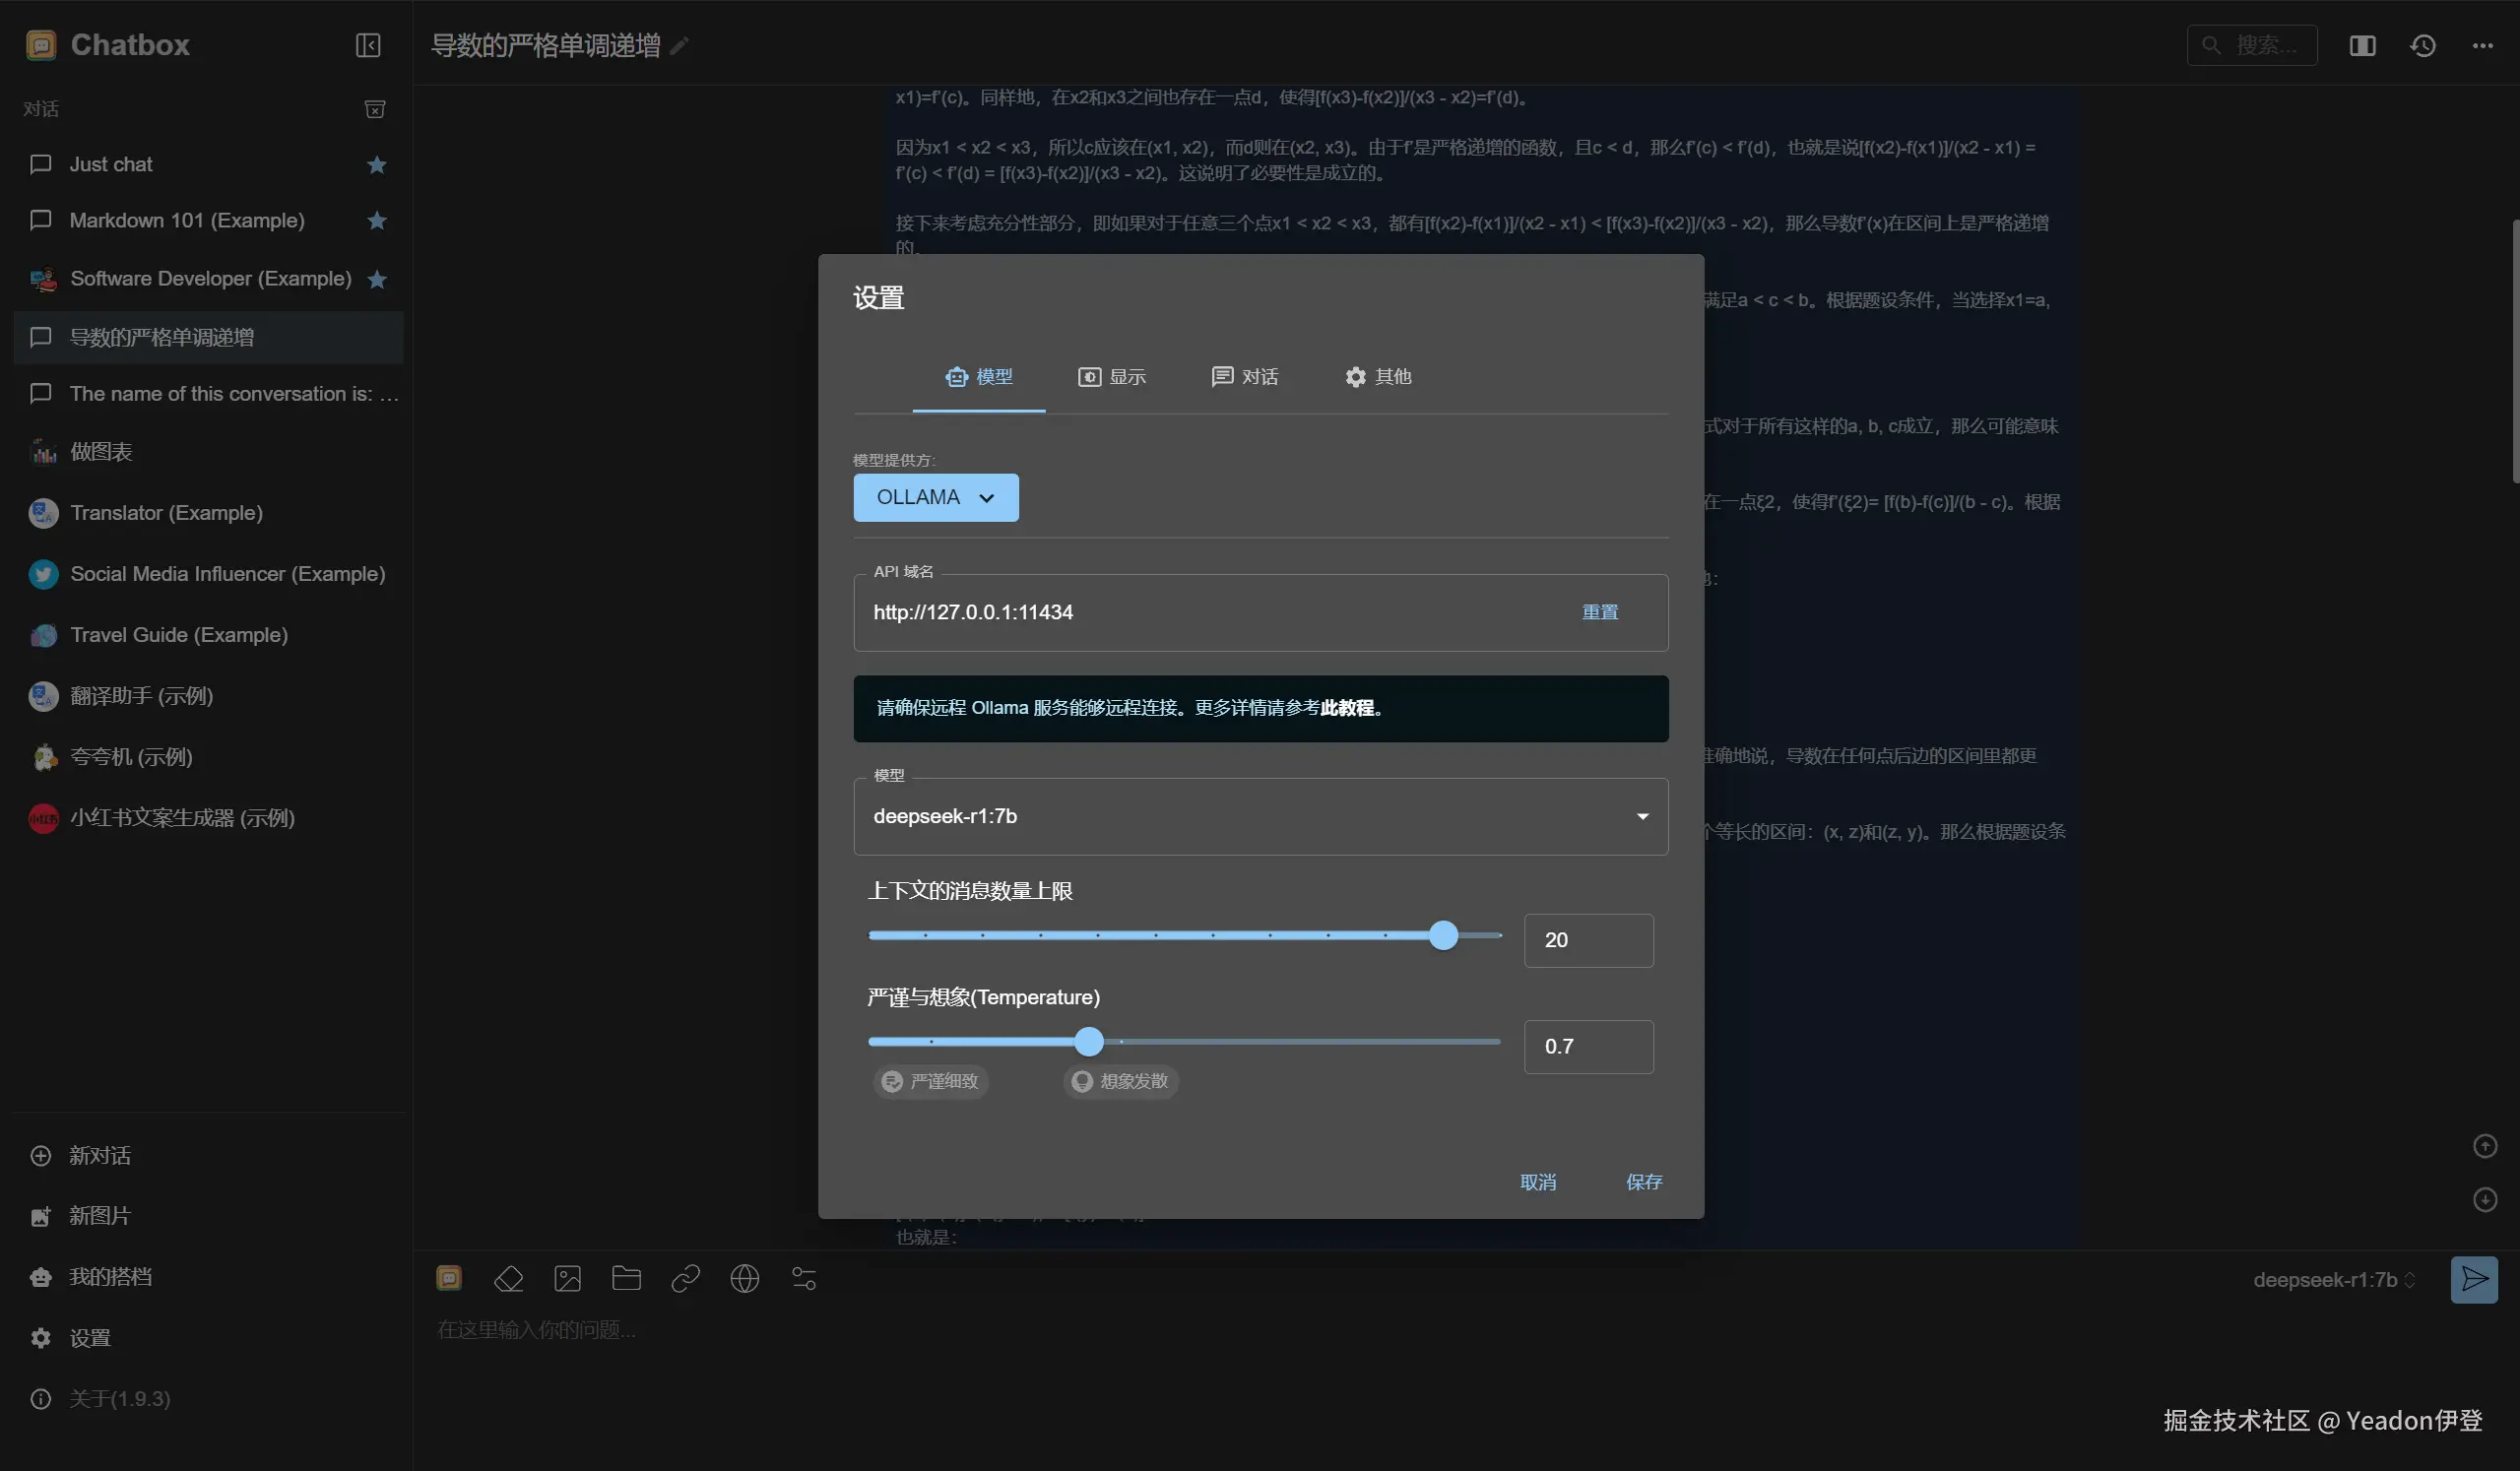Switch to the 其他 settings tab
The width and height of the screenshot is (2520, 1471).
pyautogui.click(x=1377, y=377)
